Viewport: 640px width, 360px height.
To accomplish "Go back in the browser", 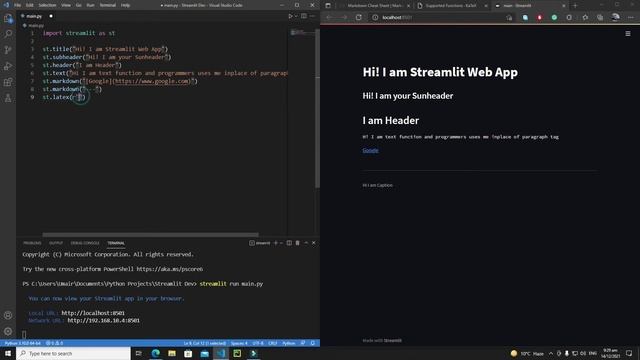I will pyautogui.click(x=329, y=18).
